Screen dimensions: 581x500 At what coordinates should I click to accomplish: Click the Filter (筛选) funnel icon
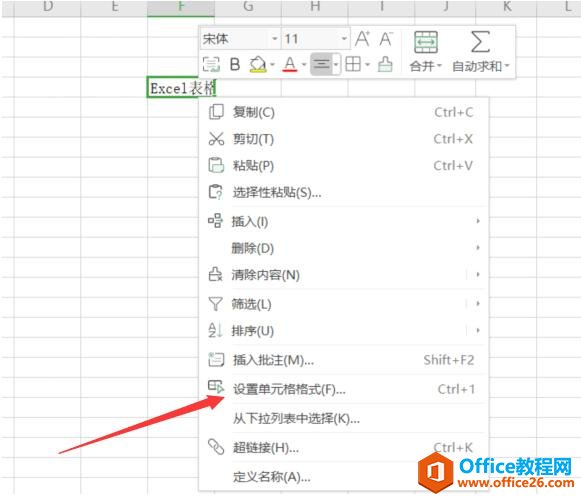tap(215, 304)
